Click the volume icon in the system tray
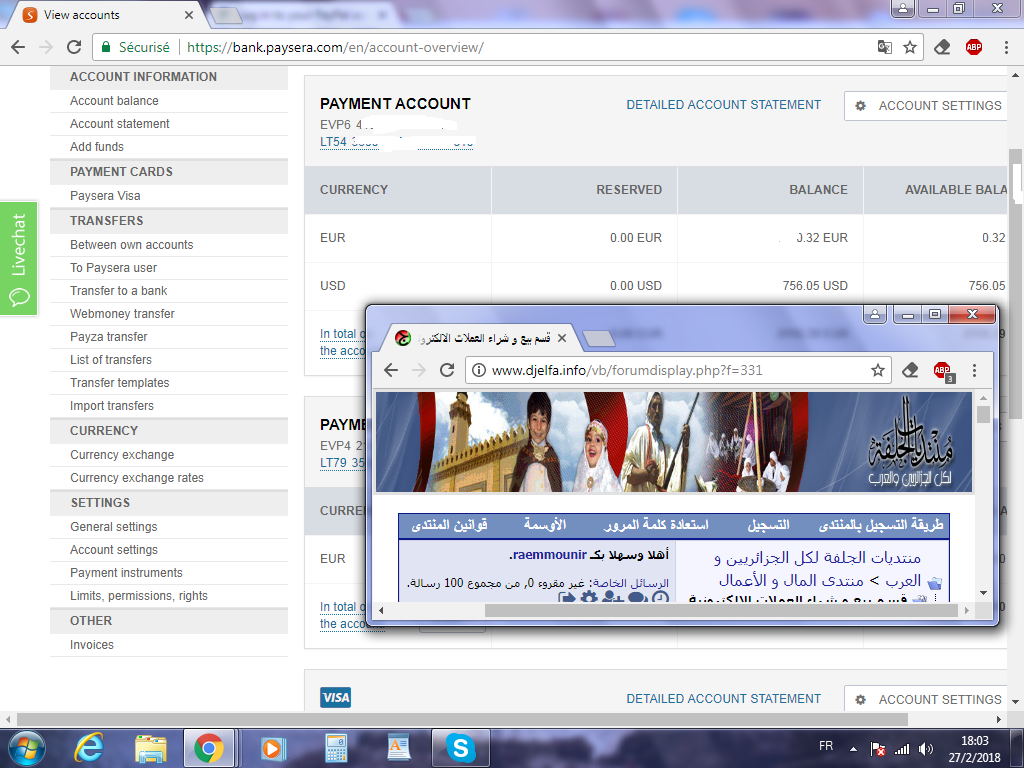 pos(925,749)
